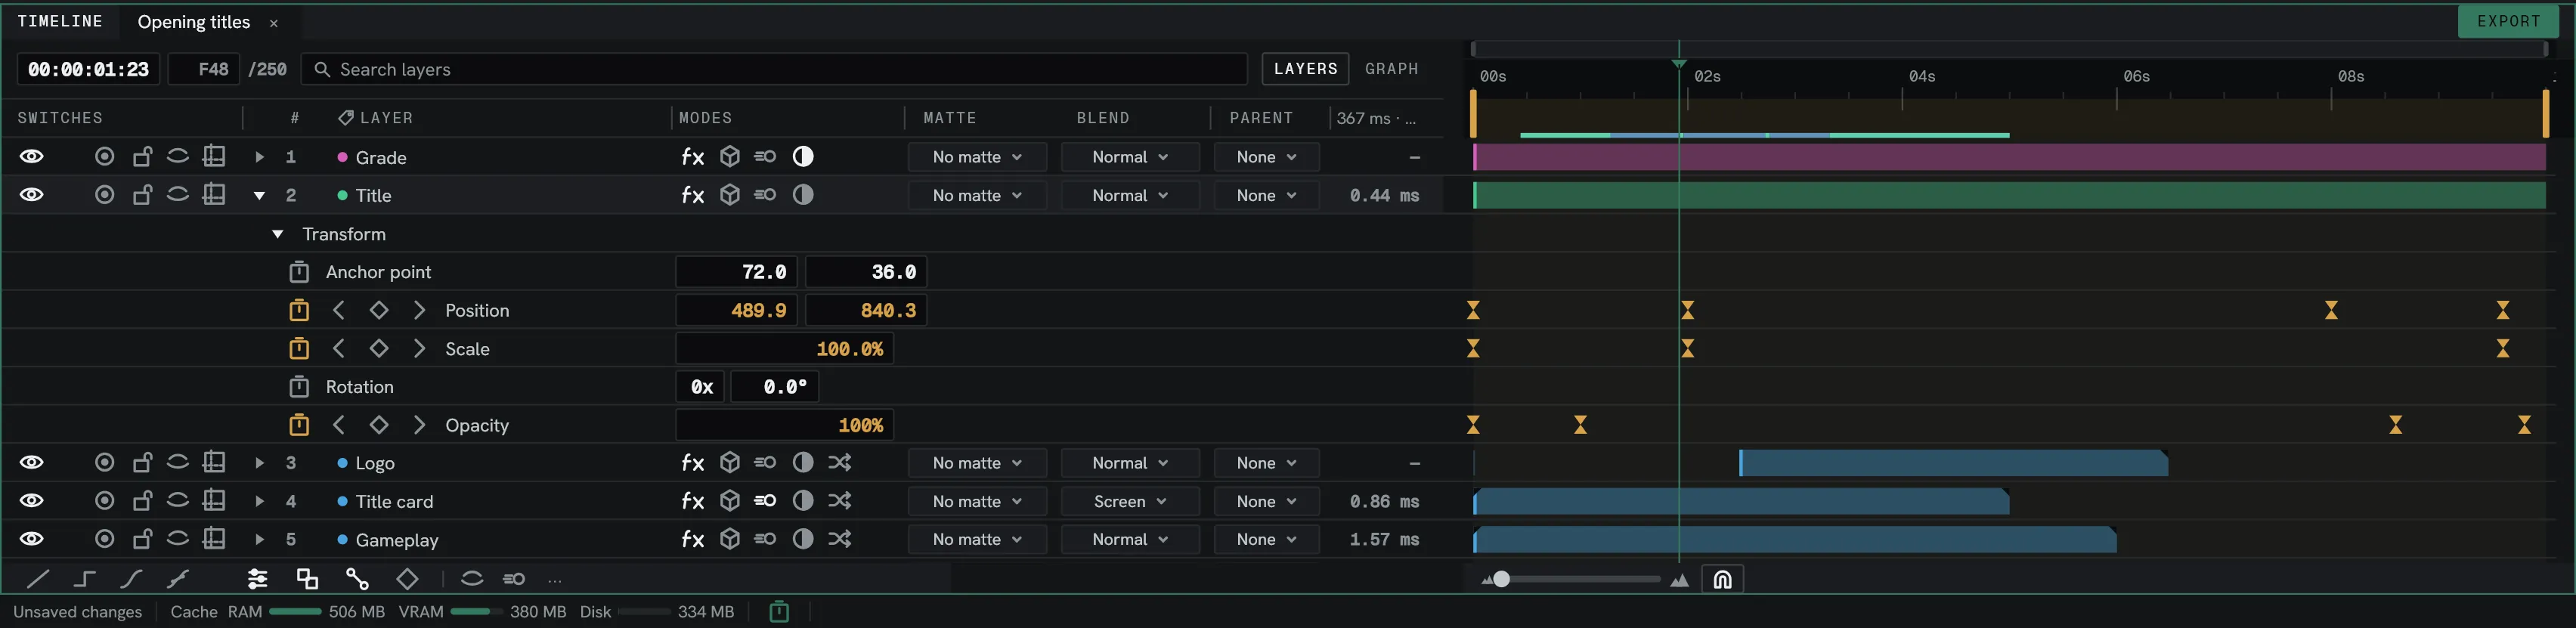
Task: Close the Opening titles tab
Action: click(x=274, y=23)
